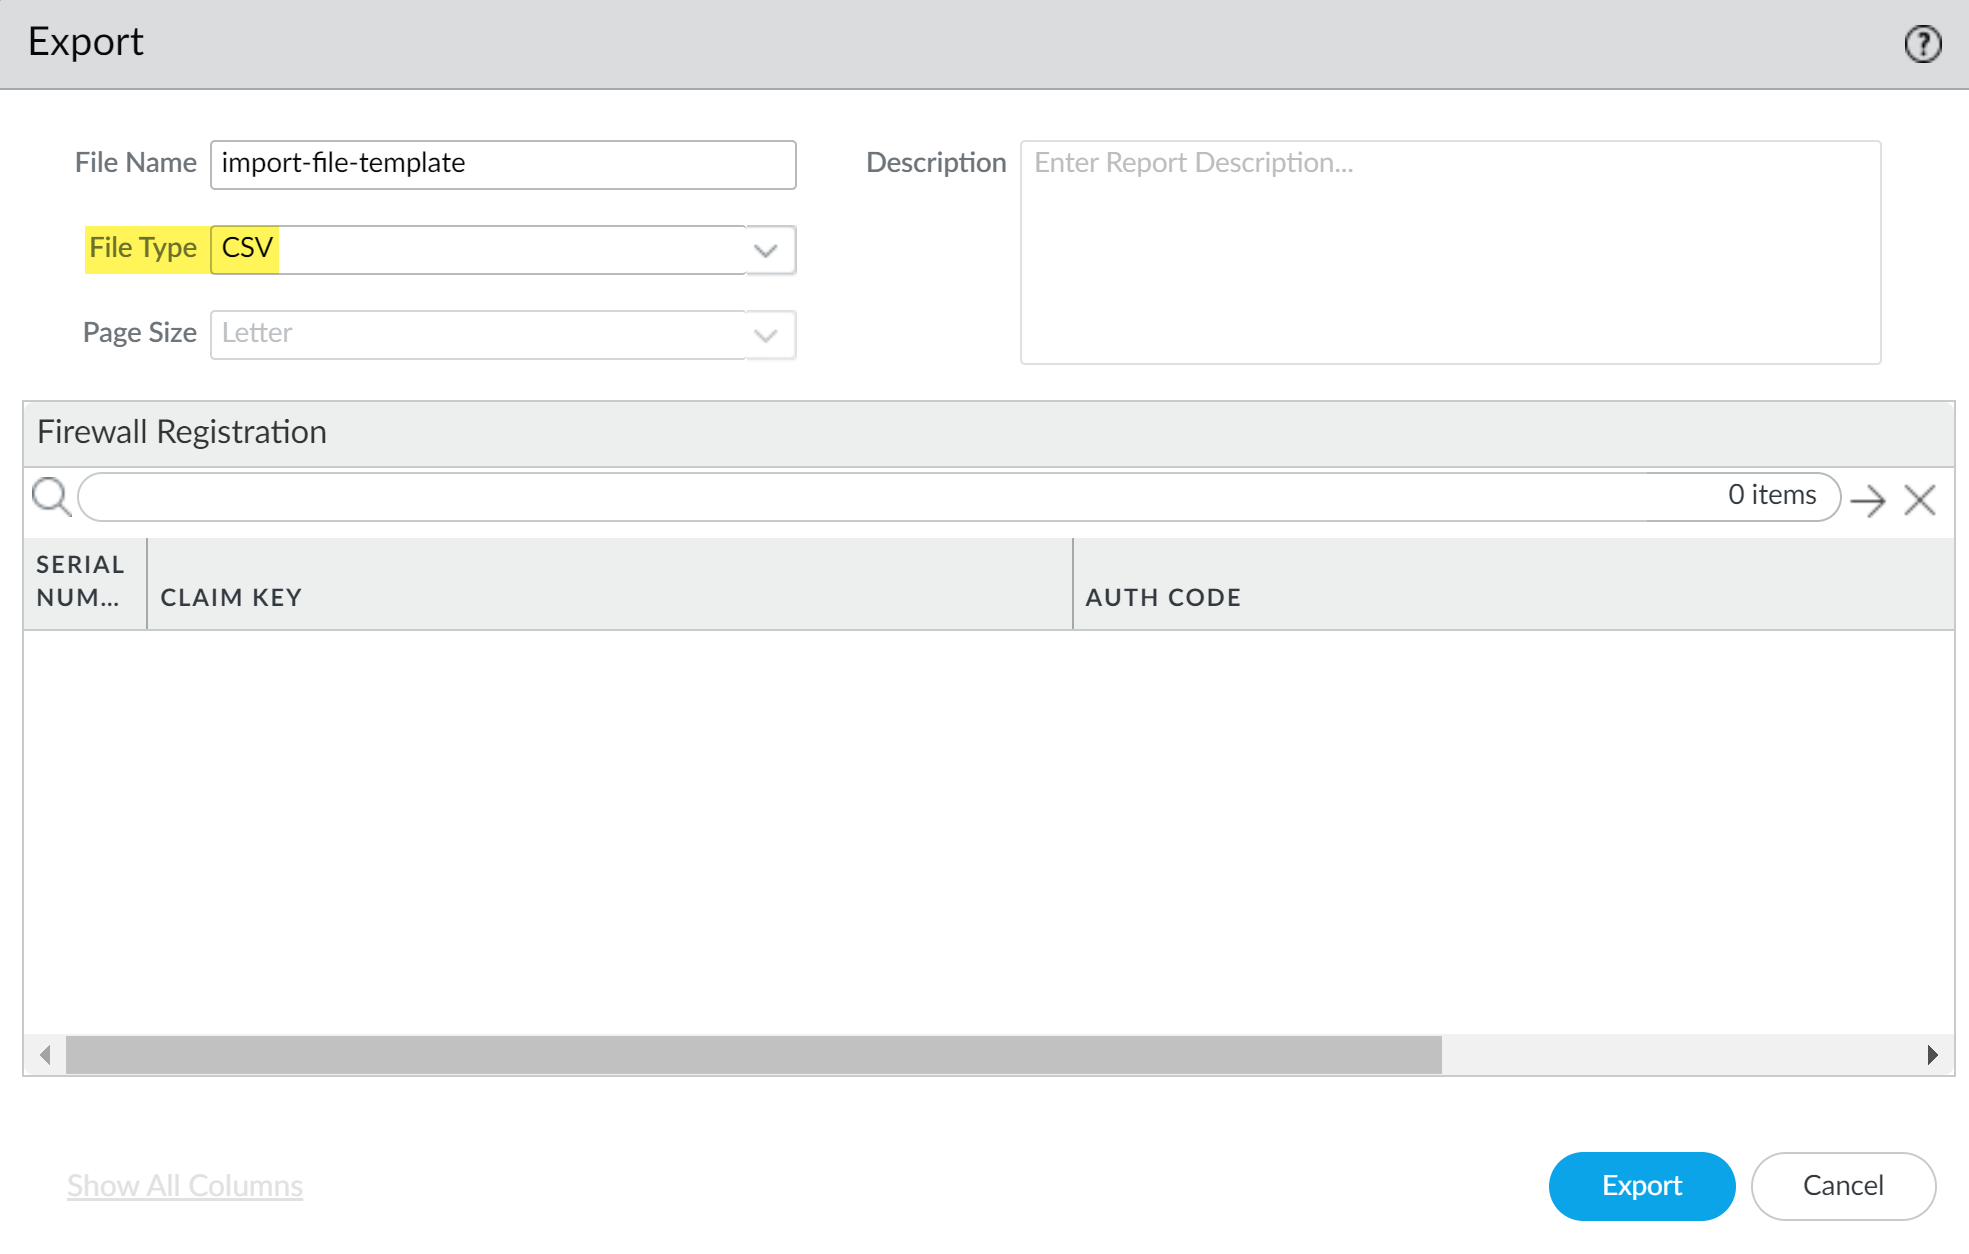Click the magnifying glass search icon
Screen dimensions: 1969x1254
point(51,496)
